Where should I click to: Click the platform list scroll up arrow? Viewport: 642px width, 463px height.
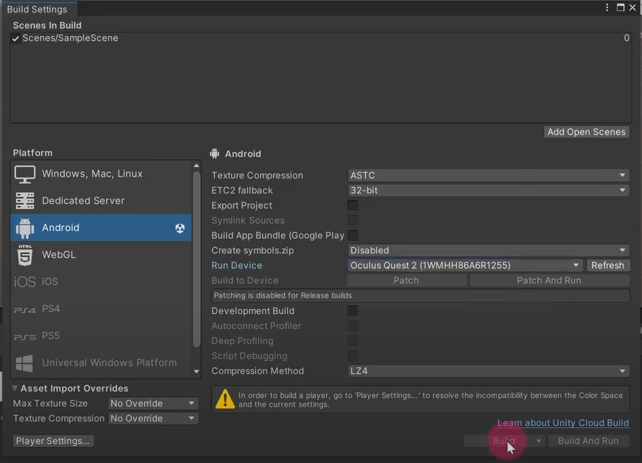coord(197,166)
